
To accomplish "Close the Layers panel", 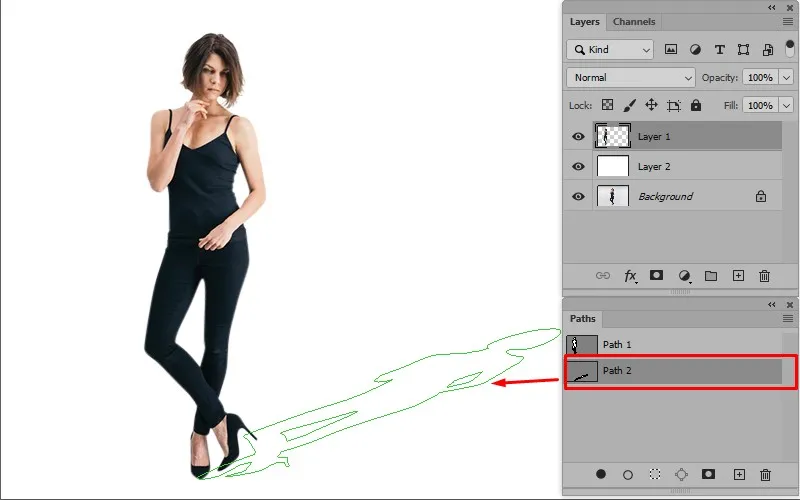I will pos(790,8).
